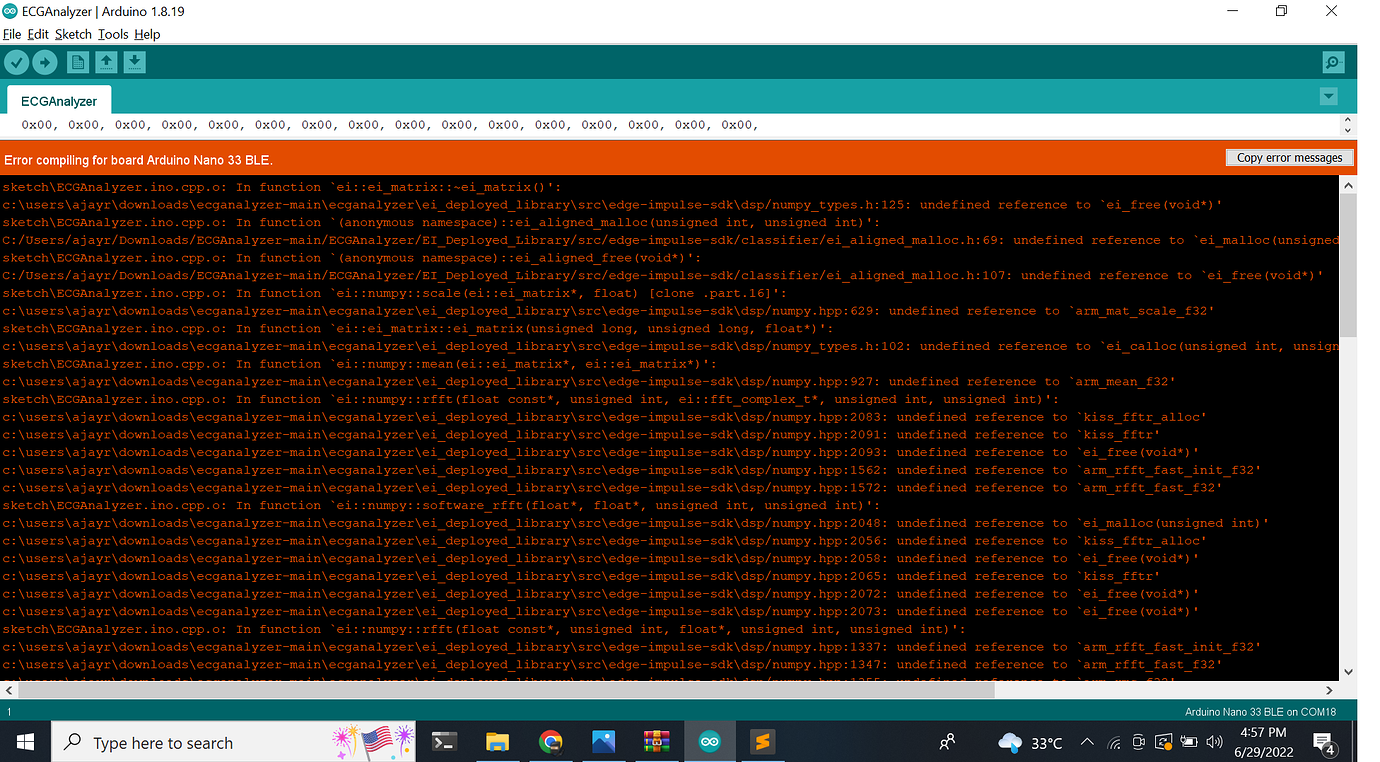Viewport: 1380px width, 762px height.
Task: Click the 'ei_malloc(unsigned int)' error at numpy.hpp:2048
Action: click(x=635, y=523)
